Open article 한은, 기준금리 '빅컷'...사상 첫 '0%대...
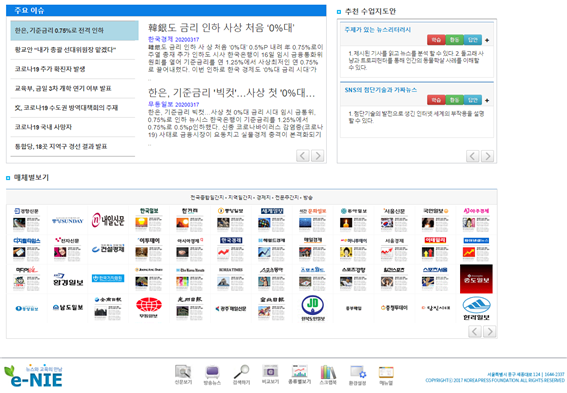The height and width of the screenshot is (393, 567). coord(231,93)
